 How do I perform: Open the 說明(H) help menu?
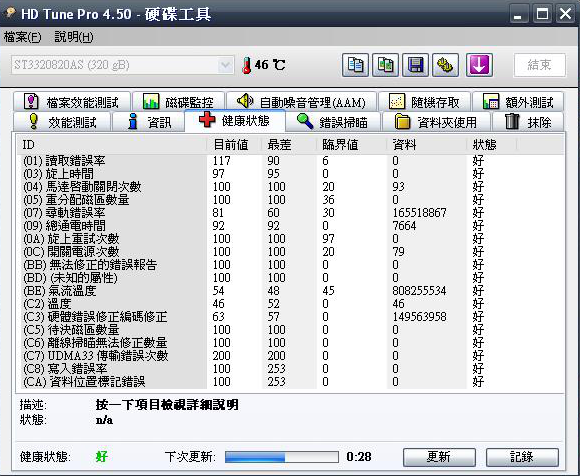pos(74,37)
